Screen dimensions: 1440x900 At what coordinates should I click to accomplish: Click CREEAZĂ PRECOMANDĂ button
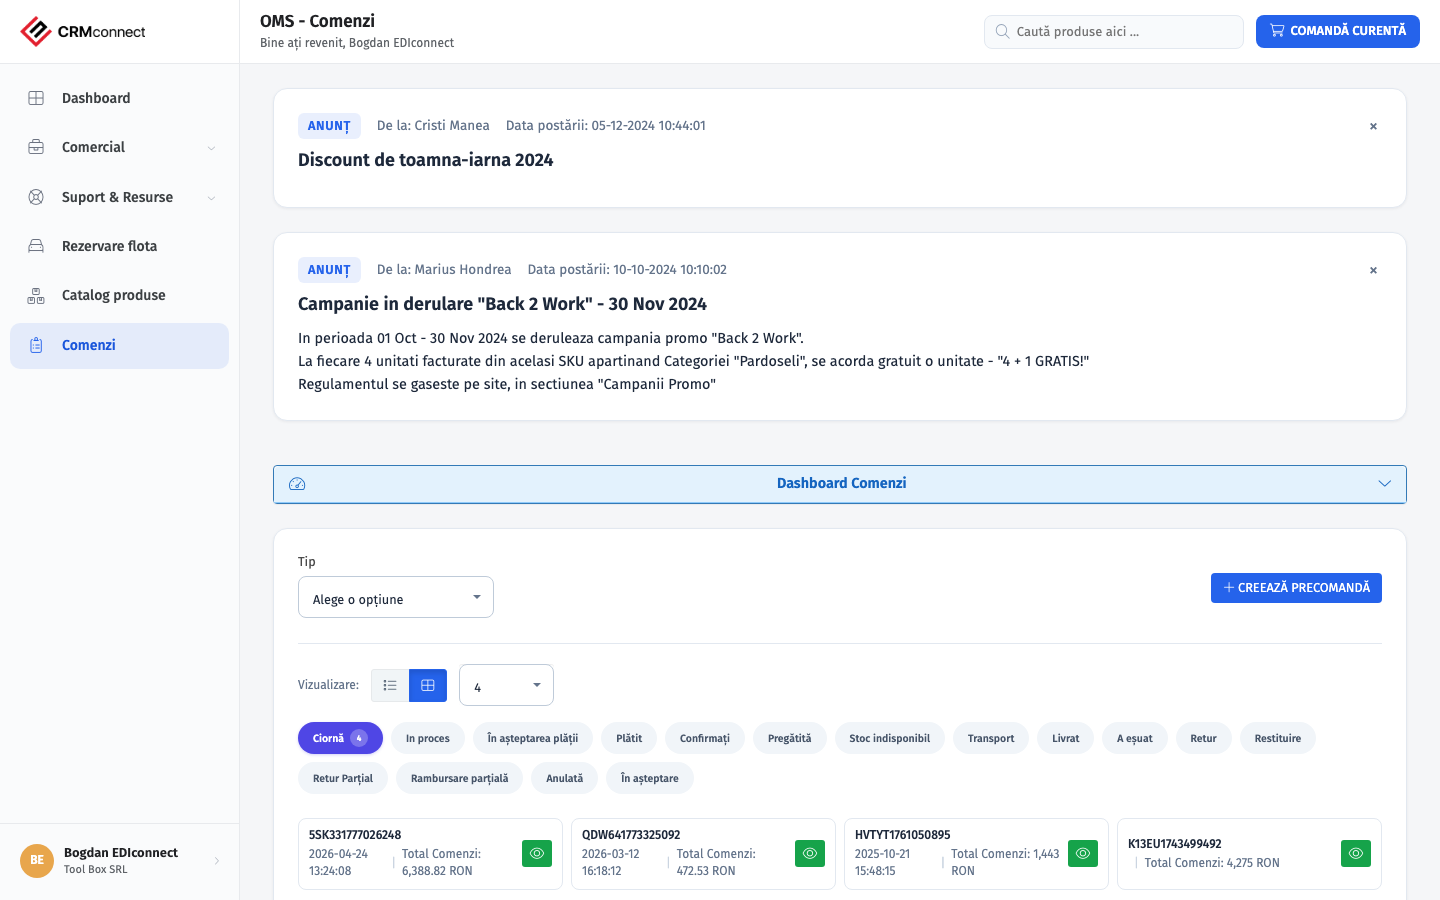tap(1296, 588)
